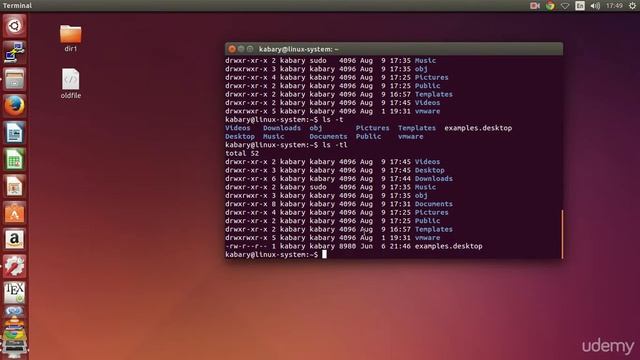The image size is (640, 360).
Task: Open System Settings wrench-and-gear icon
Action: [14, 266]
